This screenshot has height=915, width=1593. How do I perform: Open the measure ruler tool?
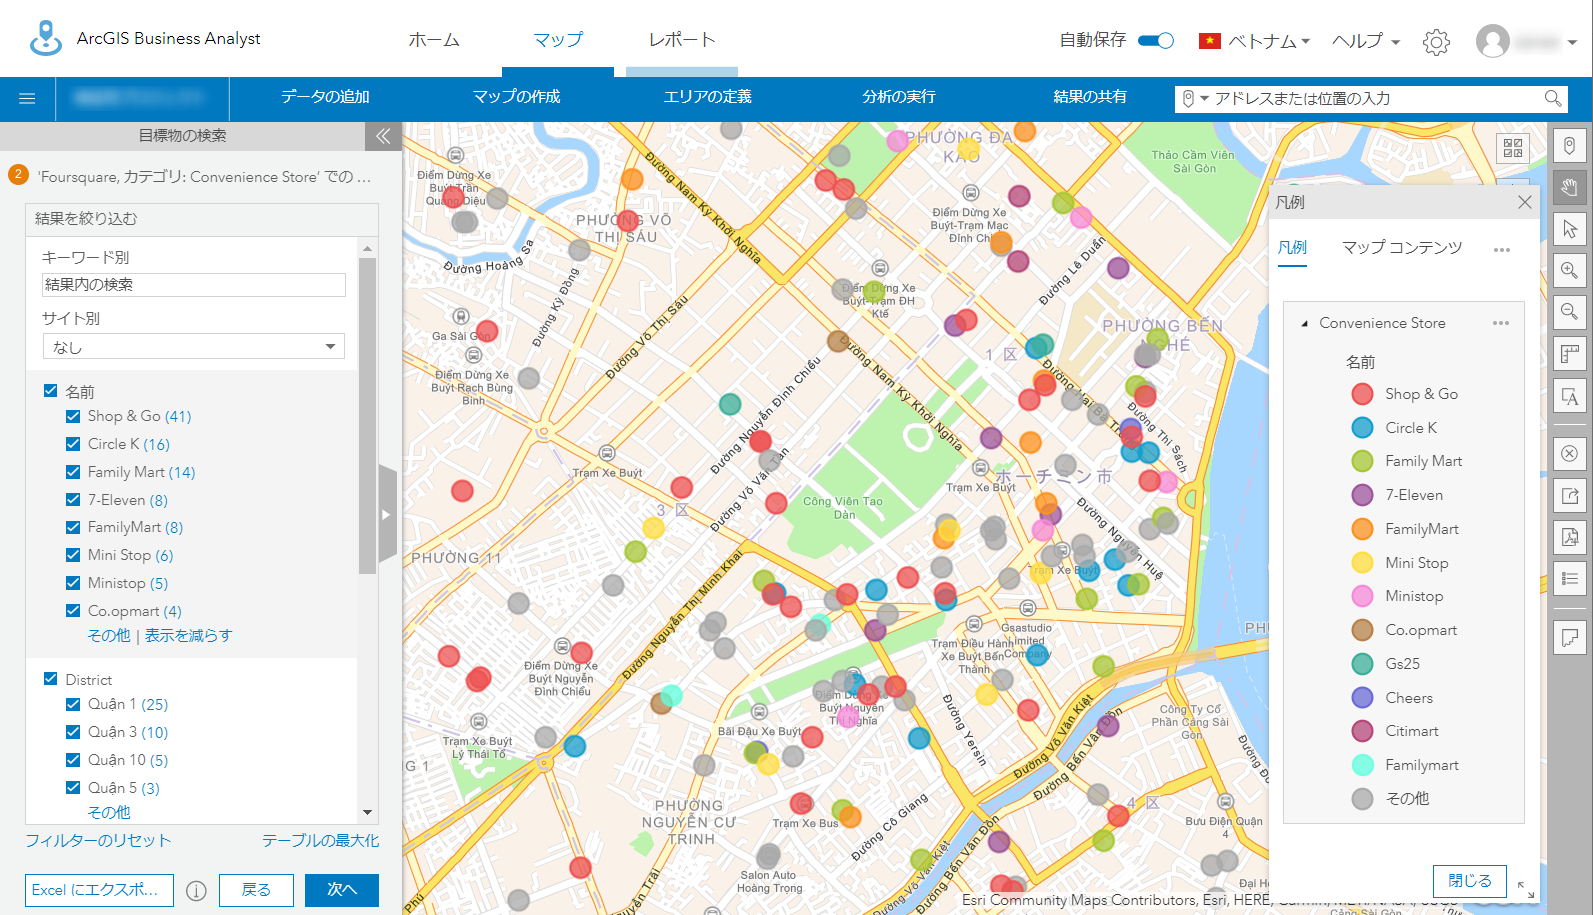(x=1570, y=354)
